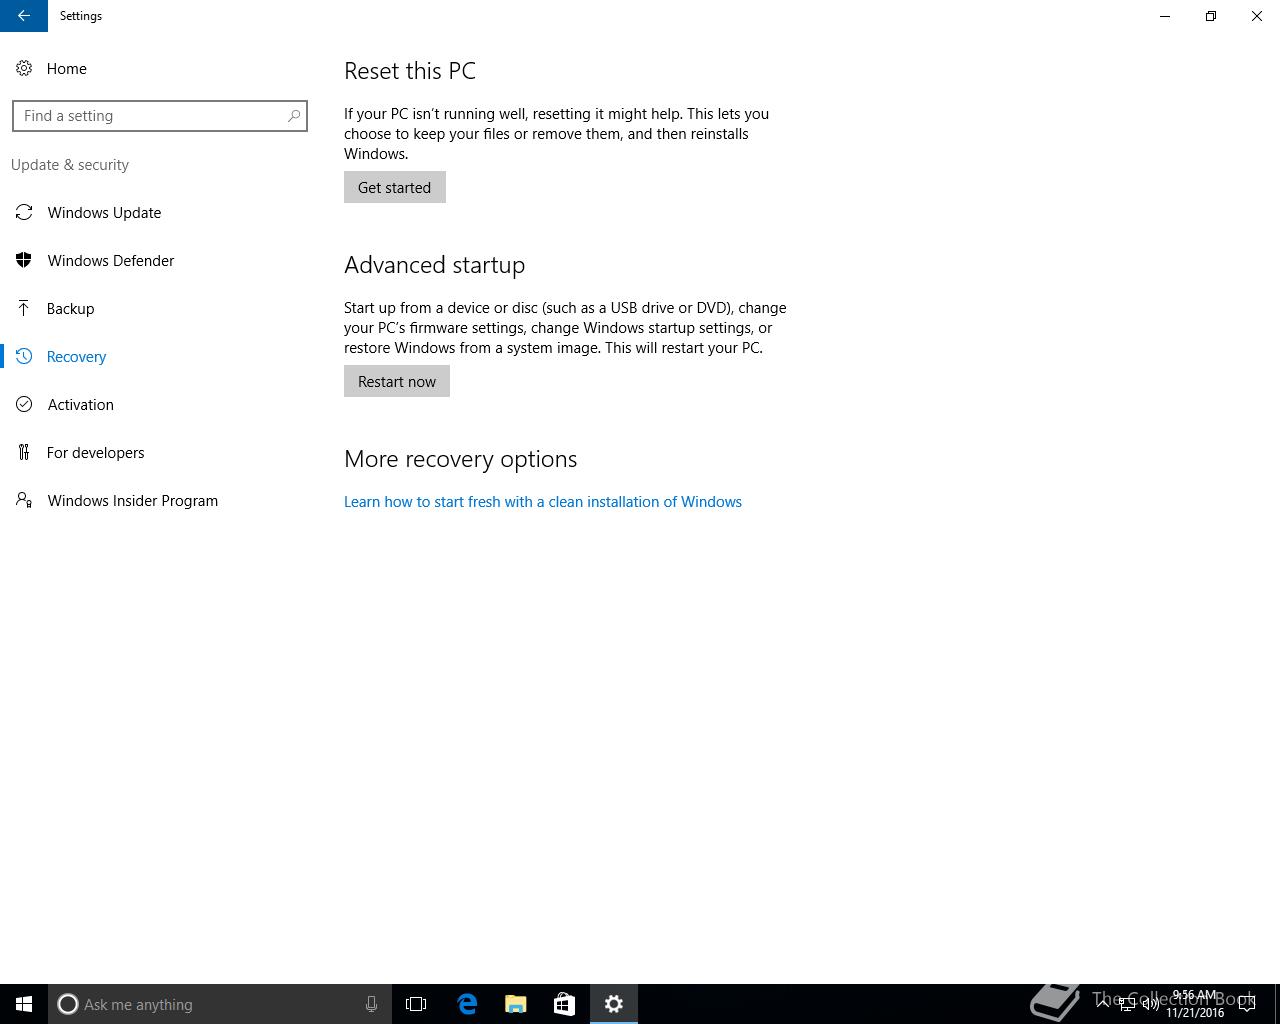Close the Settings window

pyautogui.click(x=1257, y=16)
